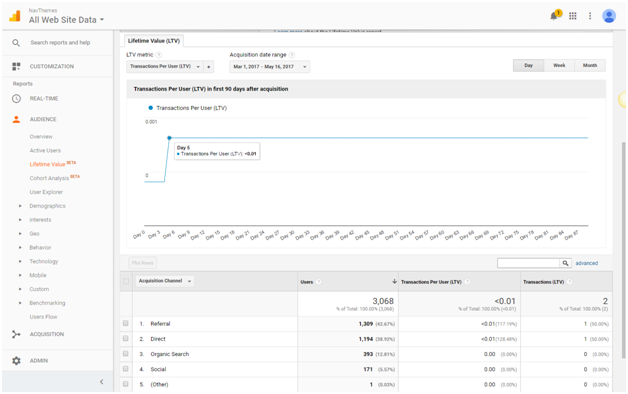Click the Acquisition date range help icon
Image resolution: width=628 pixels, height=394 pixels.
click(292, 55)
